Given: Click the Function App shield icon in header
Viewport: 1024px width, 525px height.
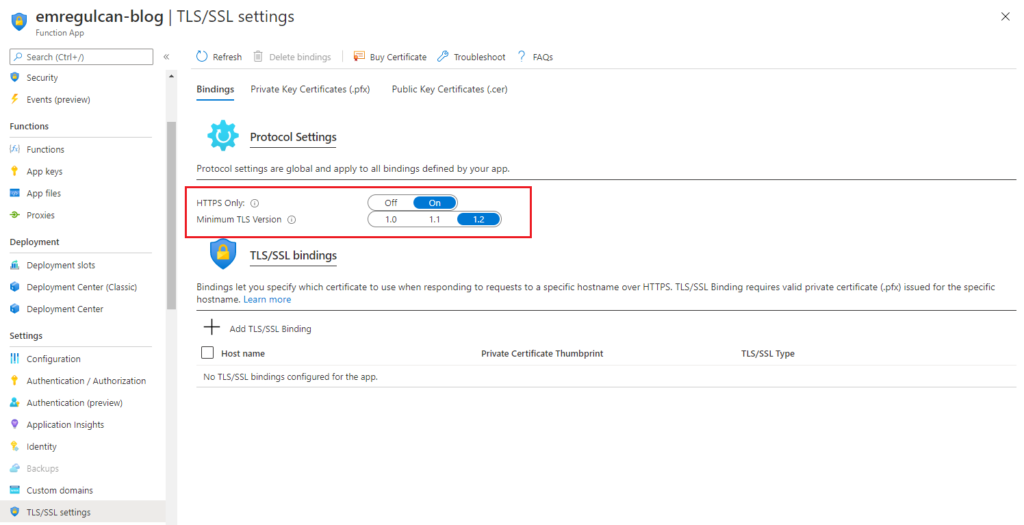Looking at the screenshot, I should 19,20.
